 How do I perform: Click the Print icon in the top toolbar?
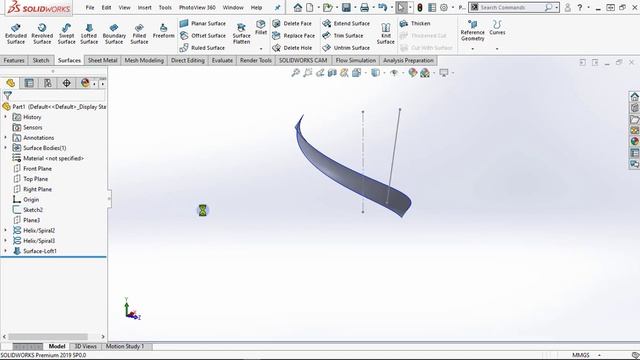click(364, 7)
